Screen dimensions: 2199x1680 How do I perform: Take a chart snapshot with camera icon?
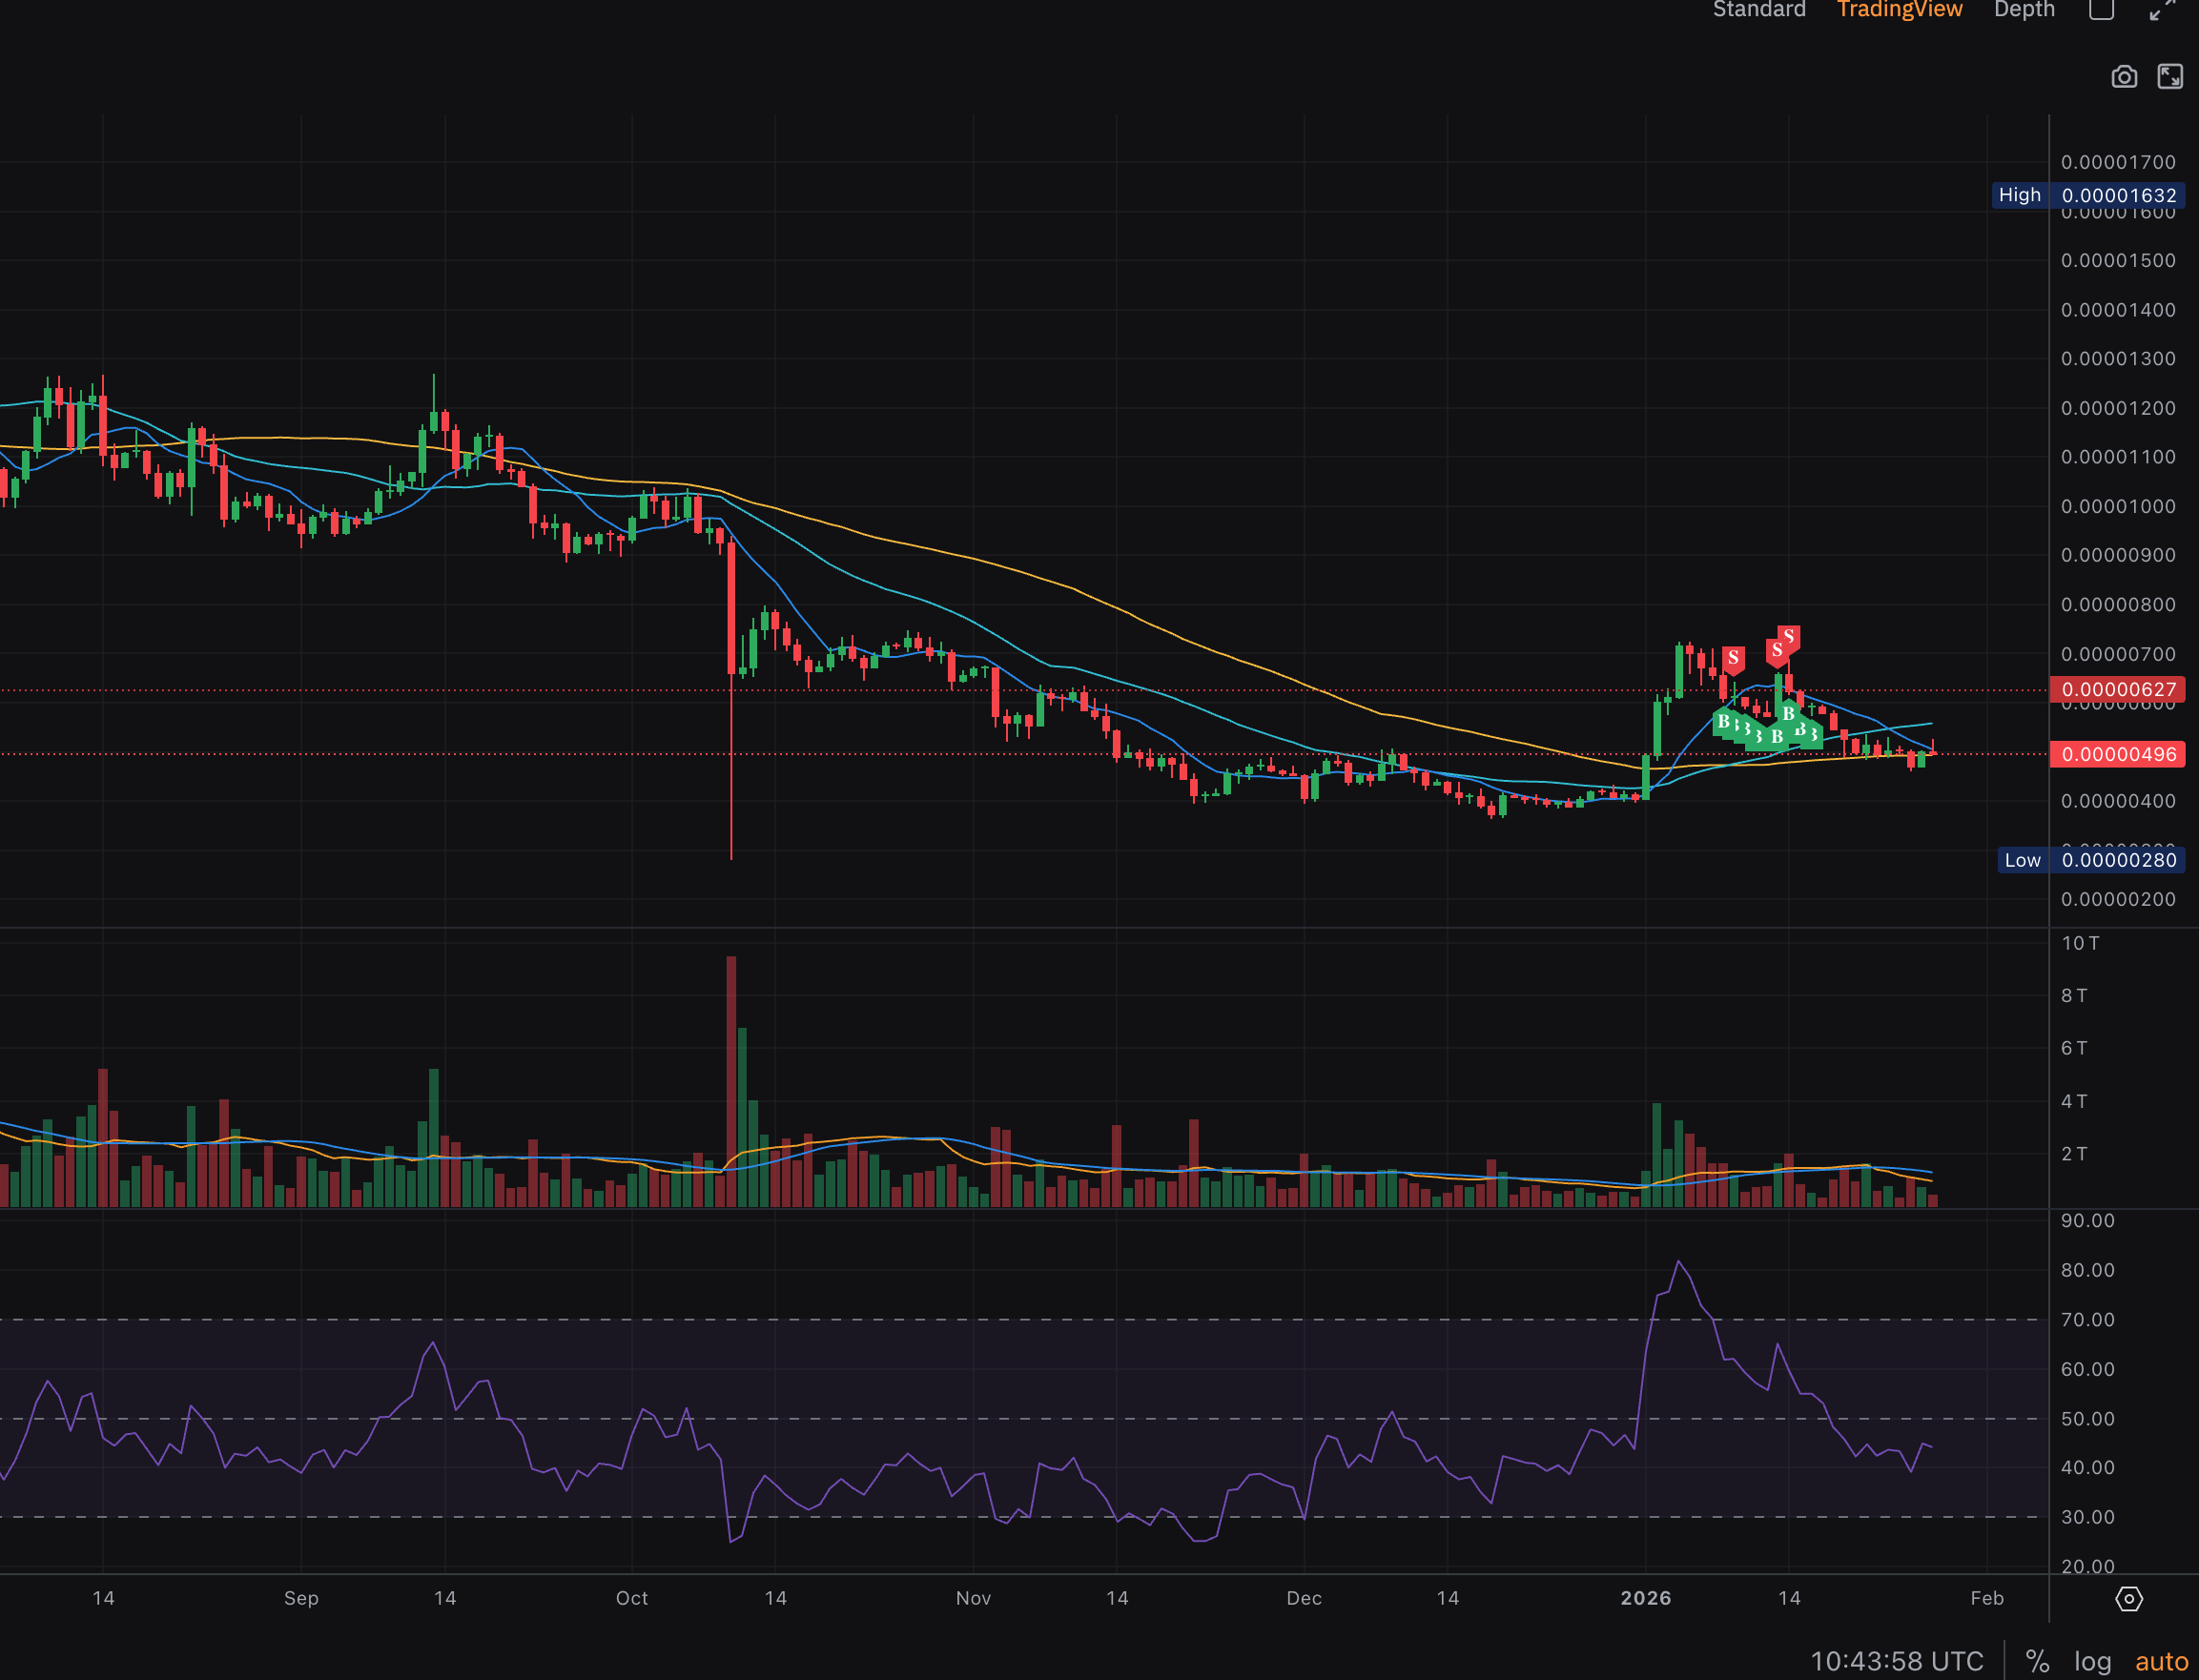2124,77
